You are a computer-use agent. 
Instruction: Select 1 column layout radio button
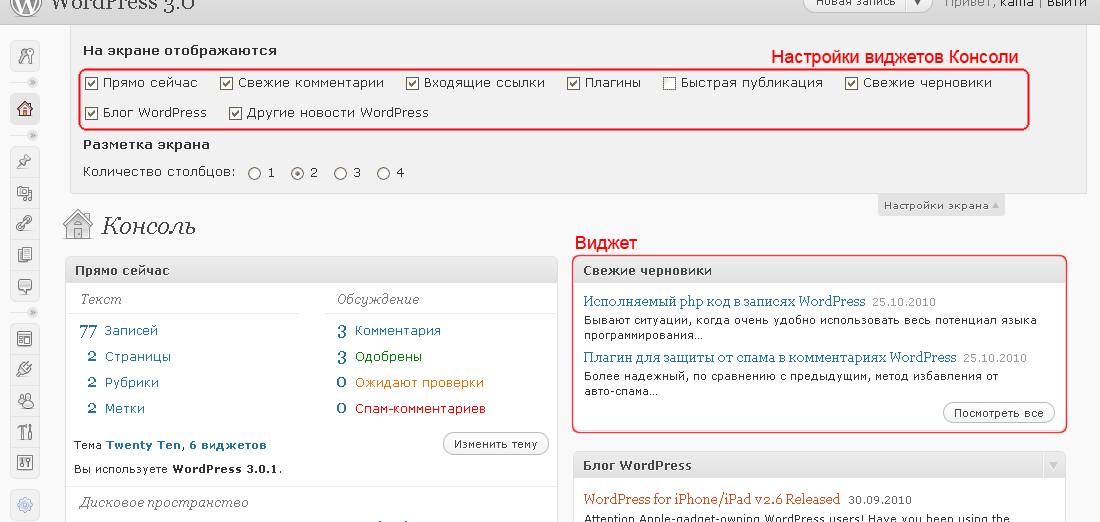click(255, 173)
